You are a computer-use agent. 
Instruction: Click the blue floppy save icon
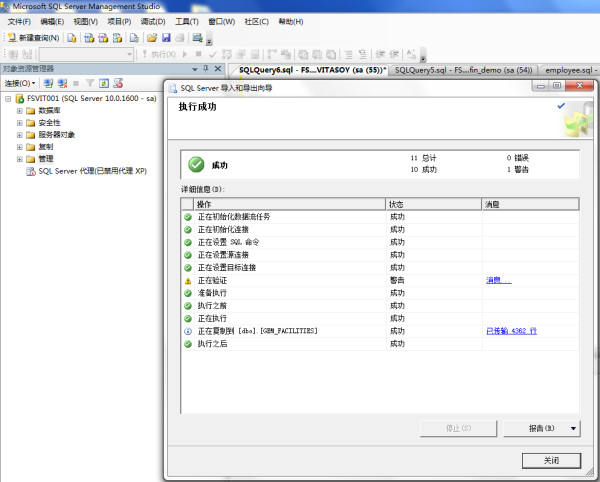tap(166, 37)
